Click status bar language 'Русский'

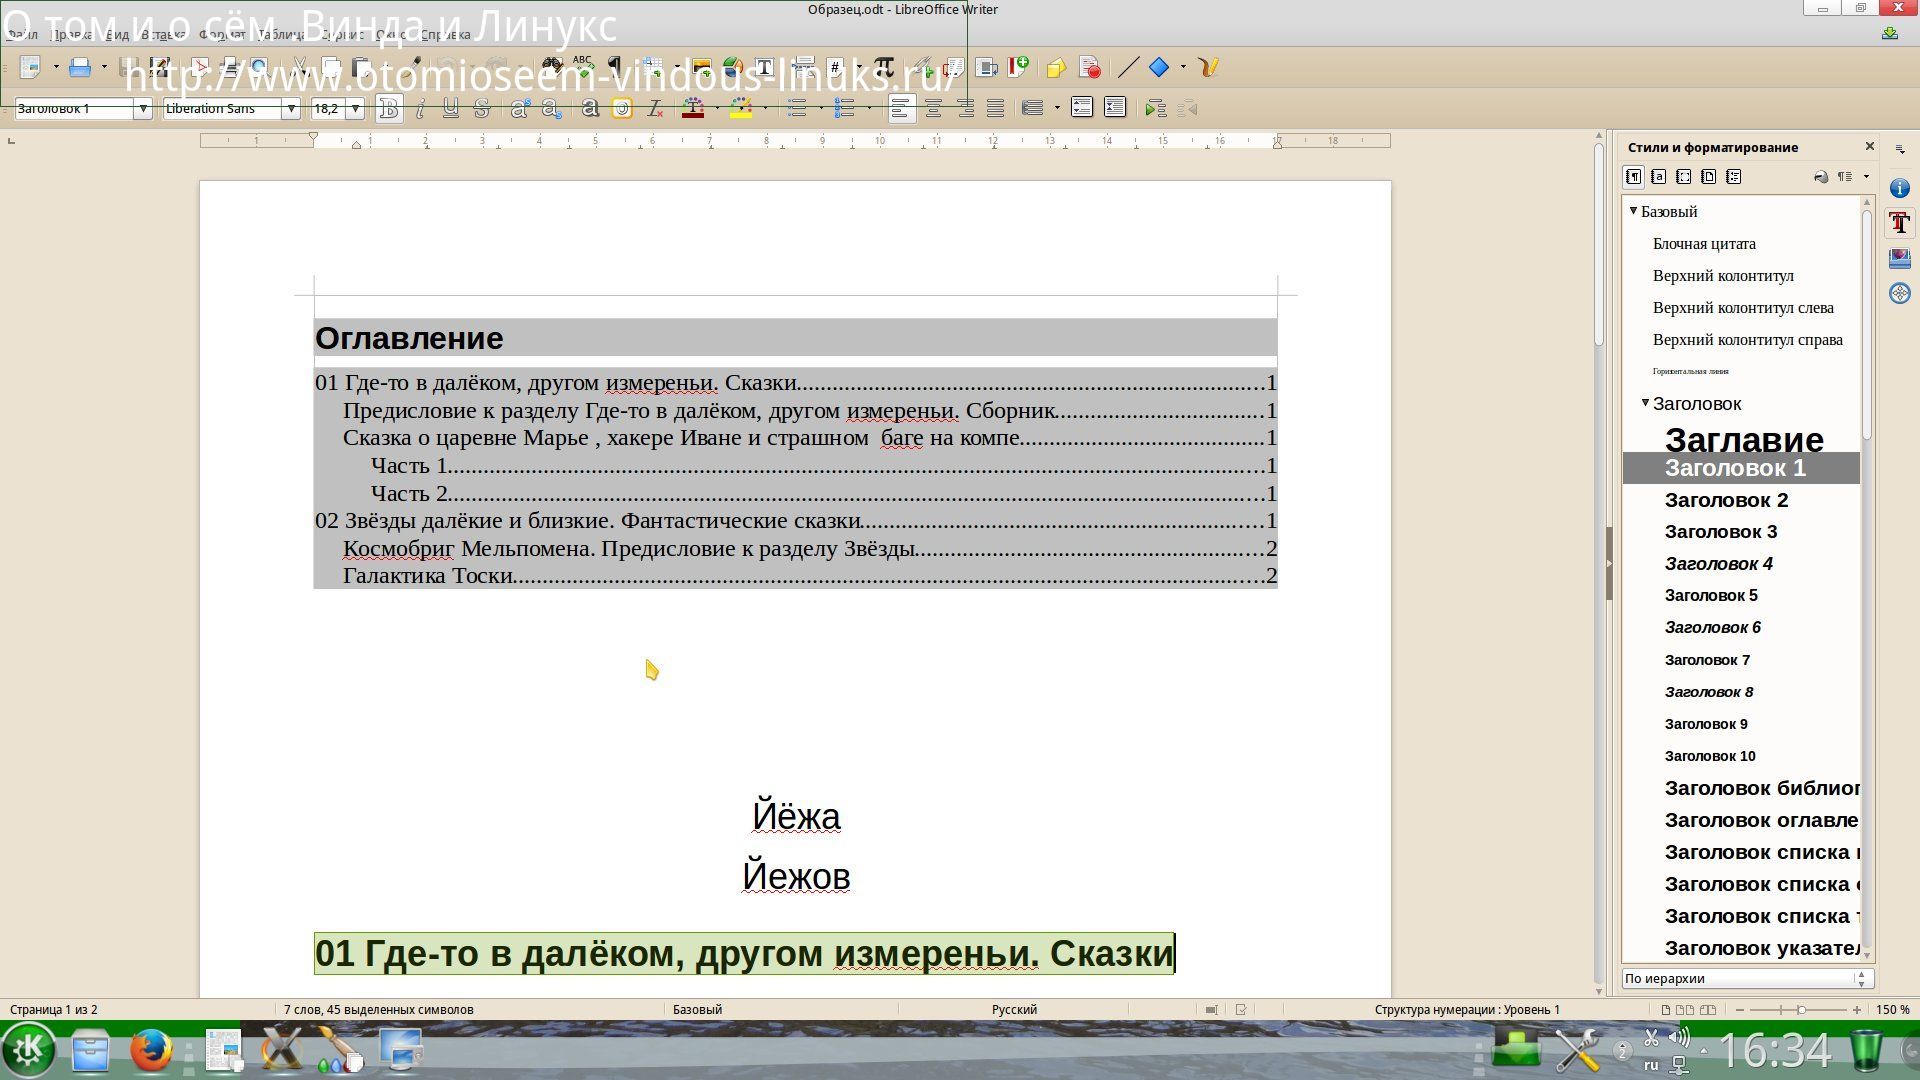coord(1014,1009)
